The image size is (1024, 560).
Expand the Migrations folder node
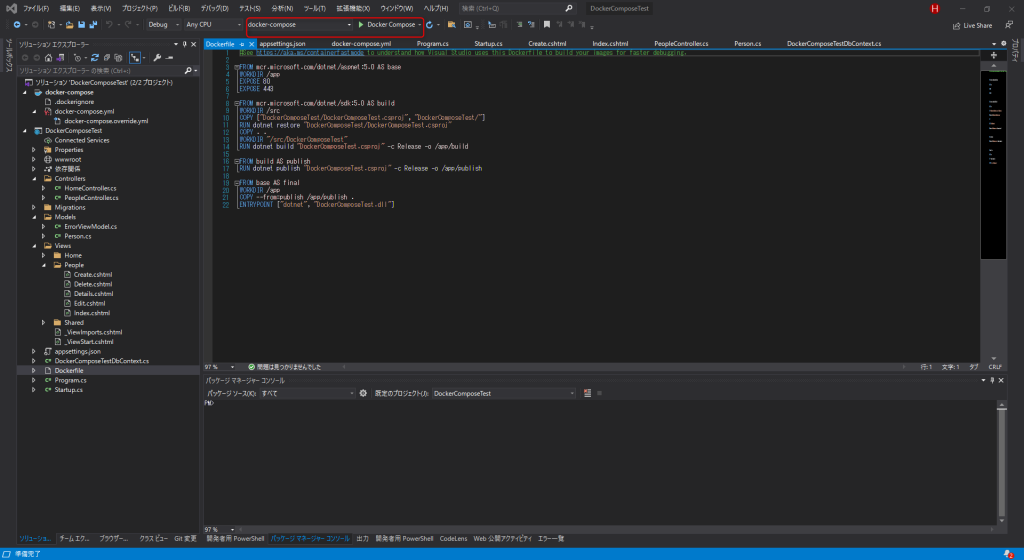point(34,207)
